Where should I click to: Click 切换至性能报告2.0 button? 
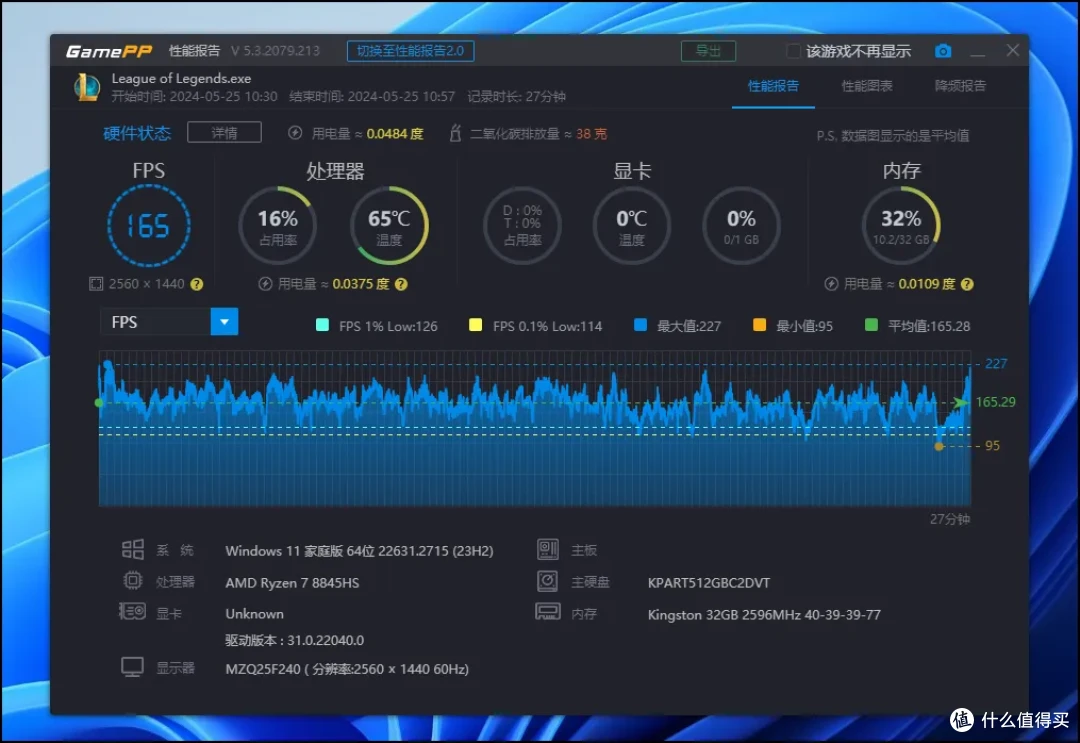(411, 51)
